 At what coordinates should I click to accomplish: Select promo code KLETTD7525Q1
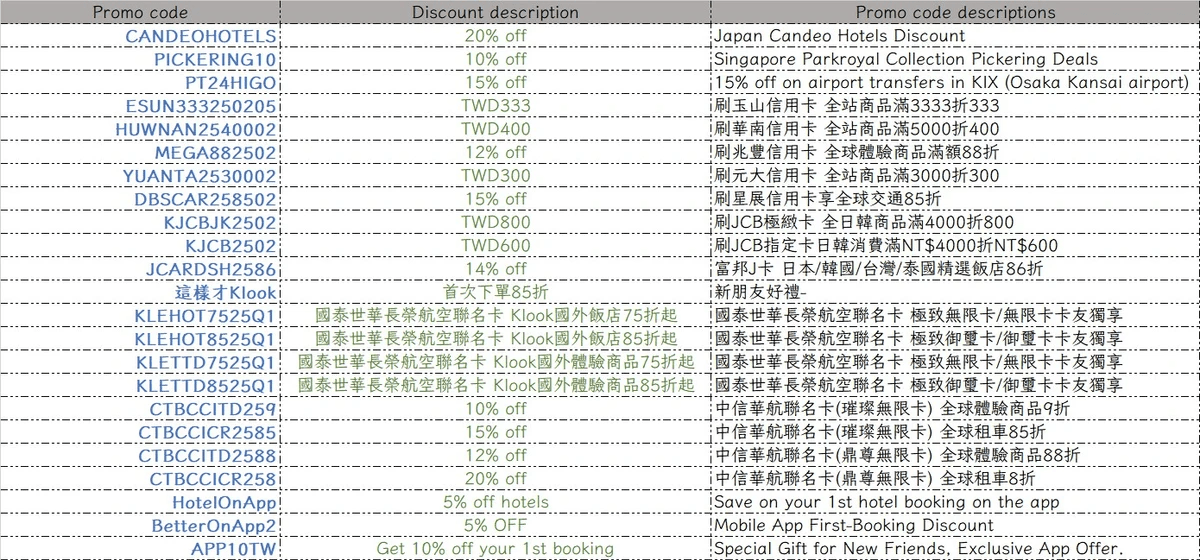[x=206, y=362]
